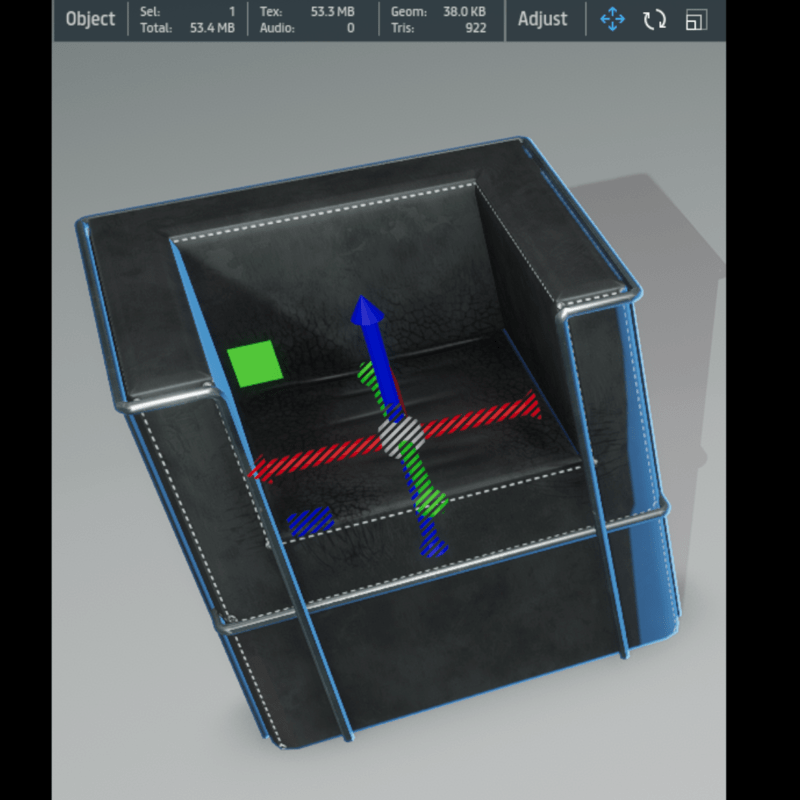
Task: Click the bottom end of blue hatched axis
Action: click(435, 543)
